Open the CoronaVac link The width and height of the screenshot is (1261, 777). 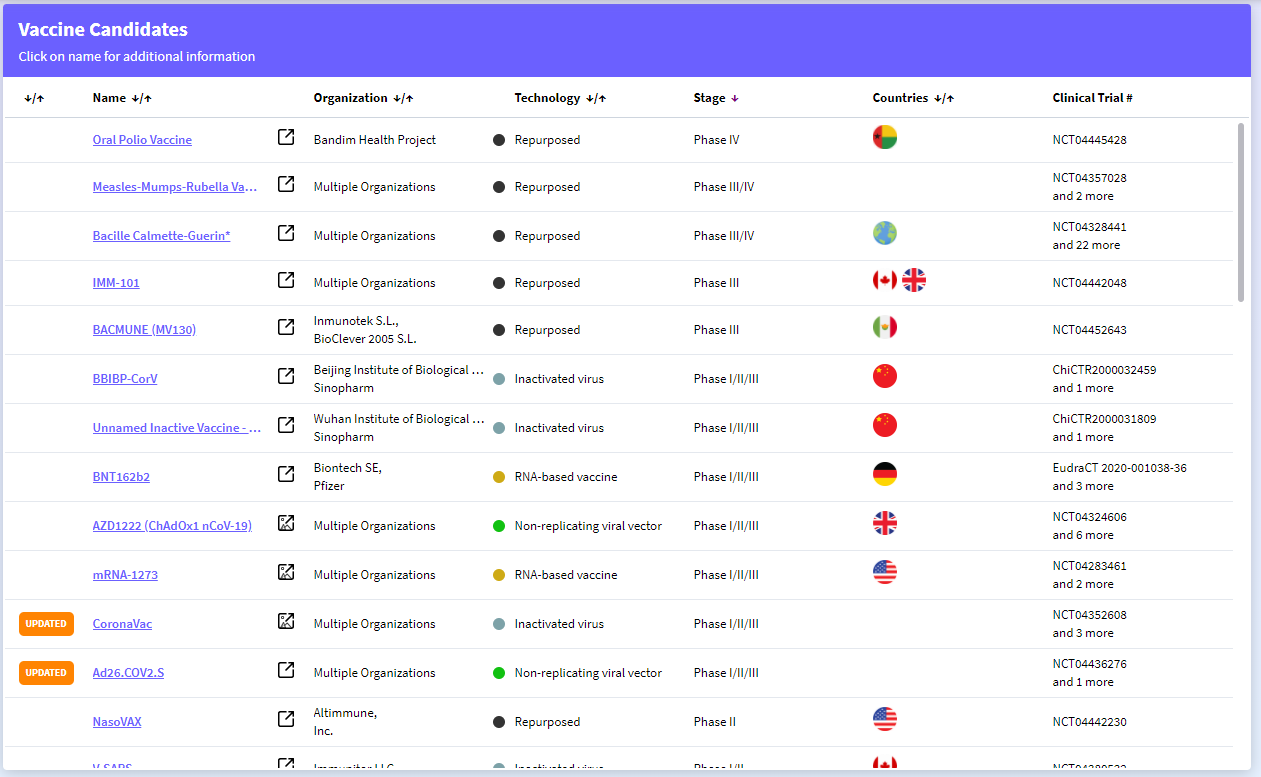point(122,624)
